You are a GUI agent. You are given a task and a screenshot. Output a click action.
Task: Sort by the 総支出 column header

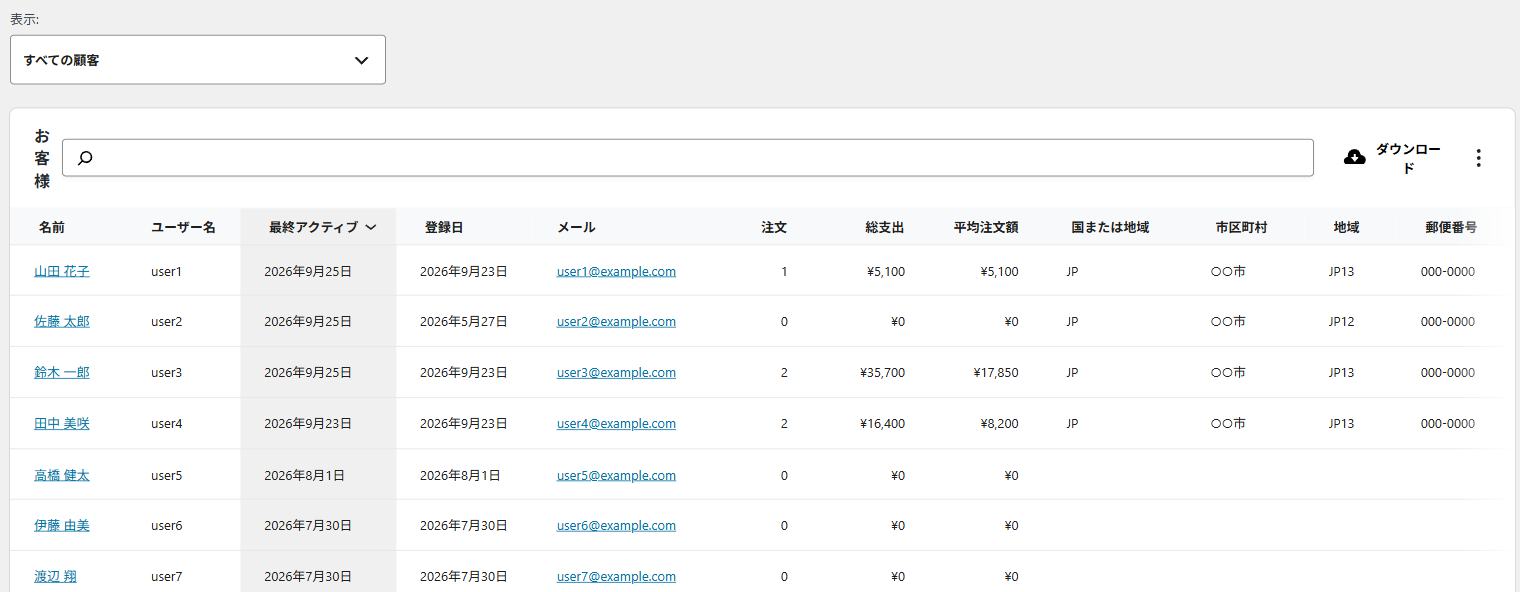885,227
